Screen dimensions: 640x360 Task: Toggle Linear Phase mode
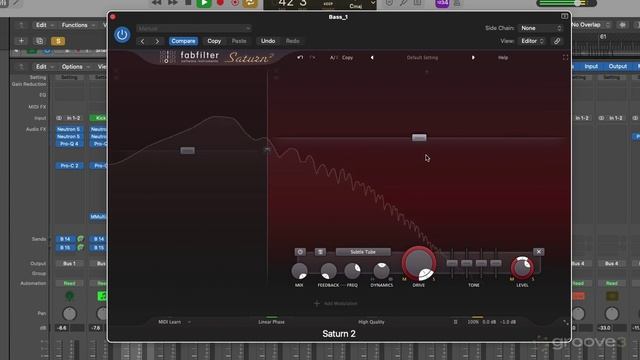(271, 322)
